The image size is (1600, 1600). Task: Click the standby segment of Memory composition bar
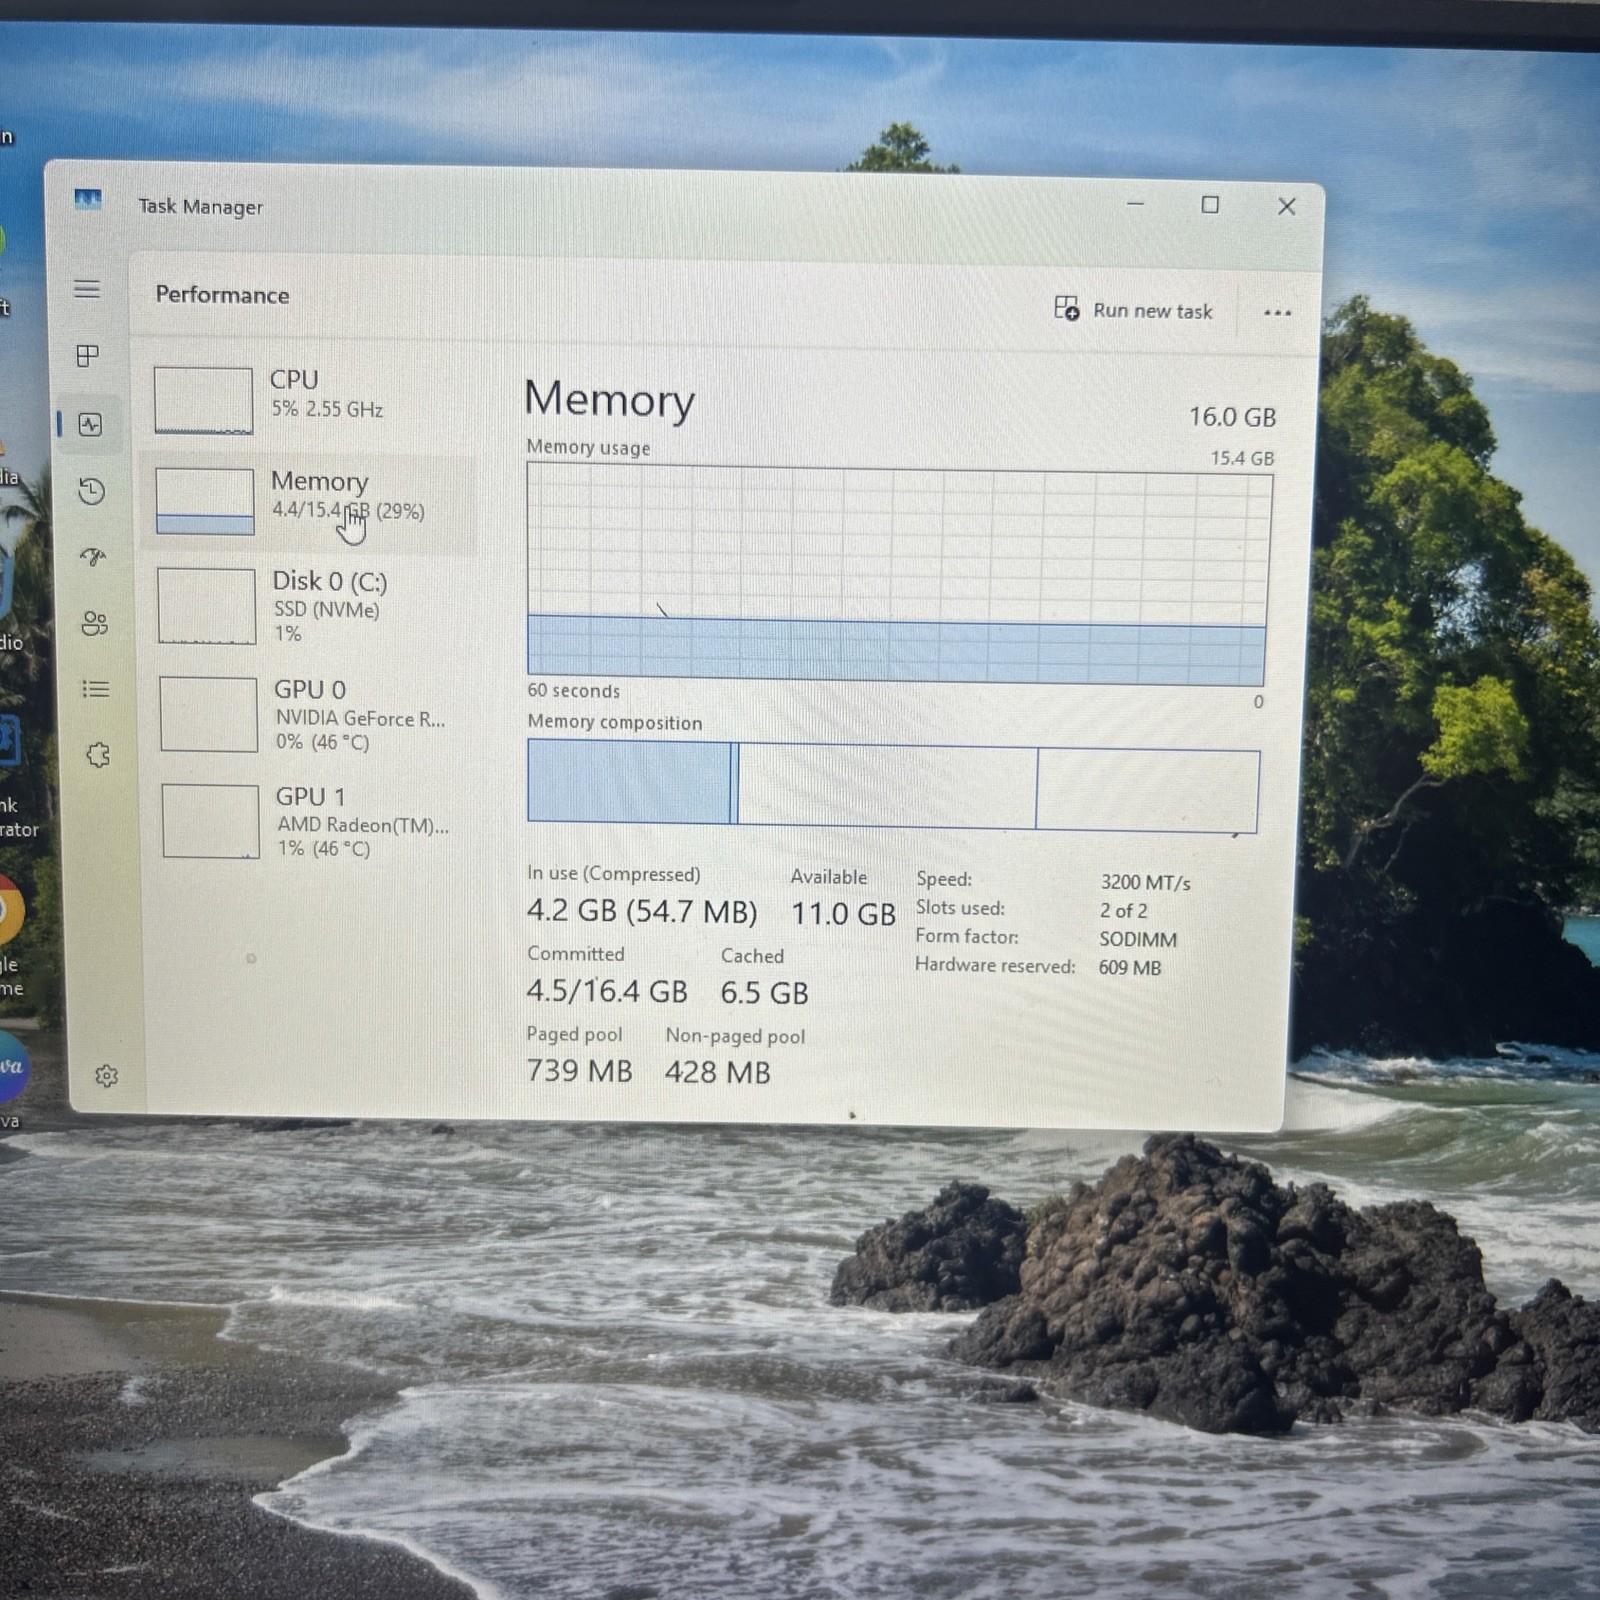point(888,786)
